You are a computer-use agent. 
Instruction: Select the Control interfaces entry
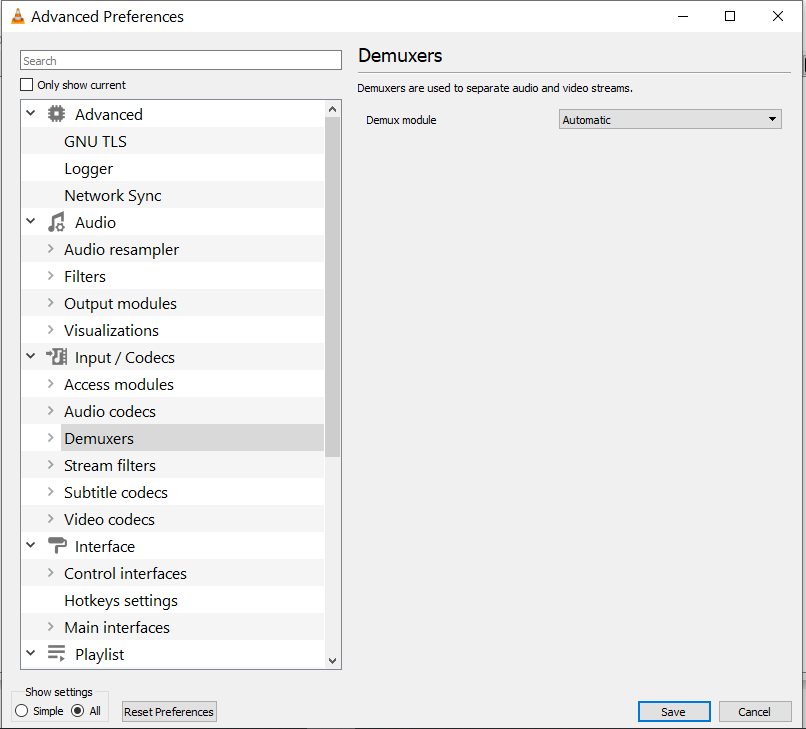[125, 573]
